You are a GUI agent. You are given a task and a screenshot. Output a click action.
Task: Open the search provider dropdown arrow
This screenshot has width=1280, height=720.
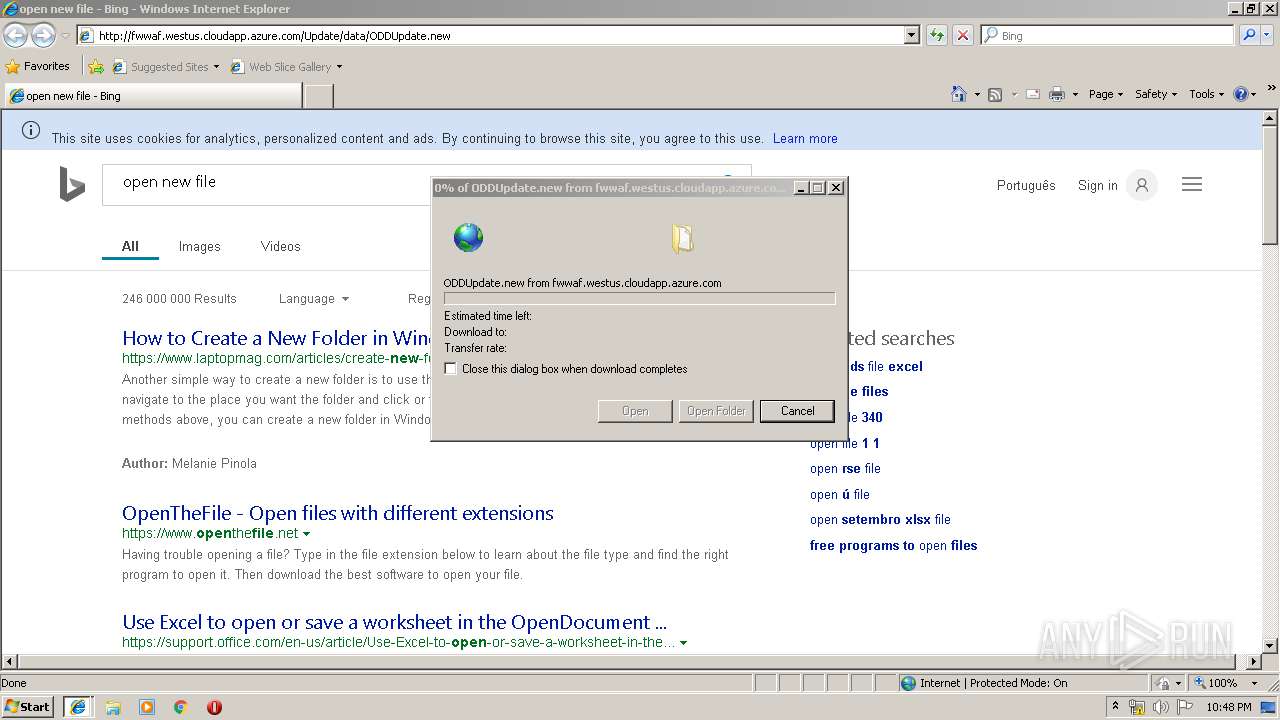pyautogui.click(x=1268, y=35)
